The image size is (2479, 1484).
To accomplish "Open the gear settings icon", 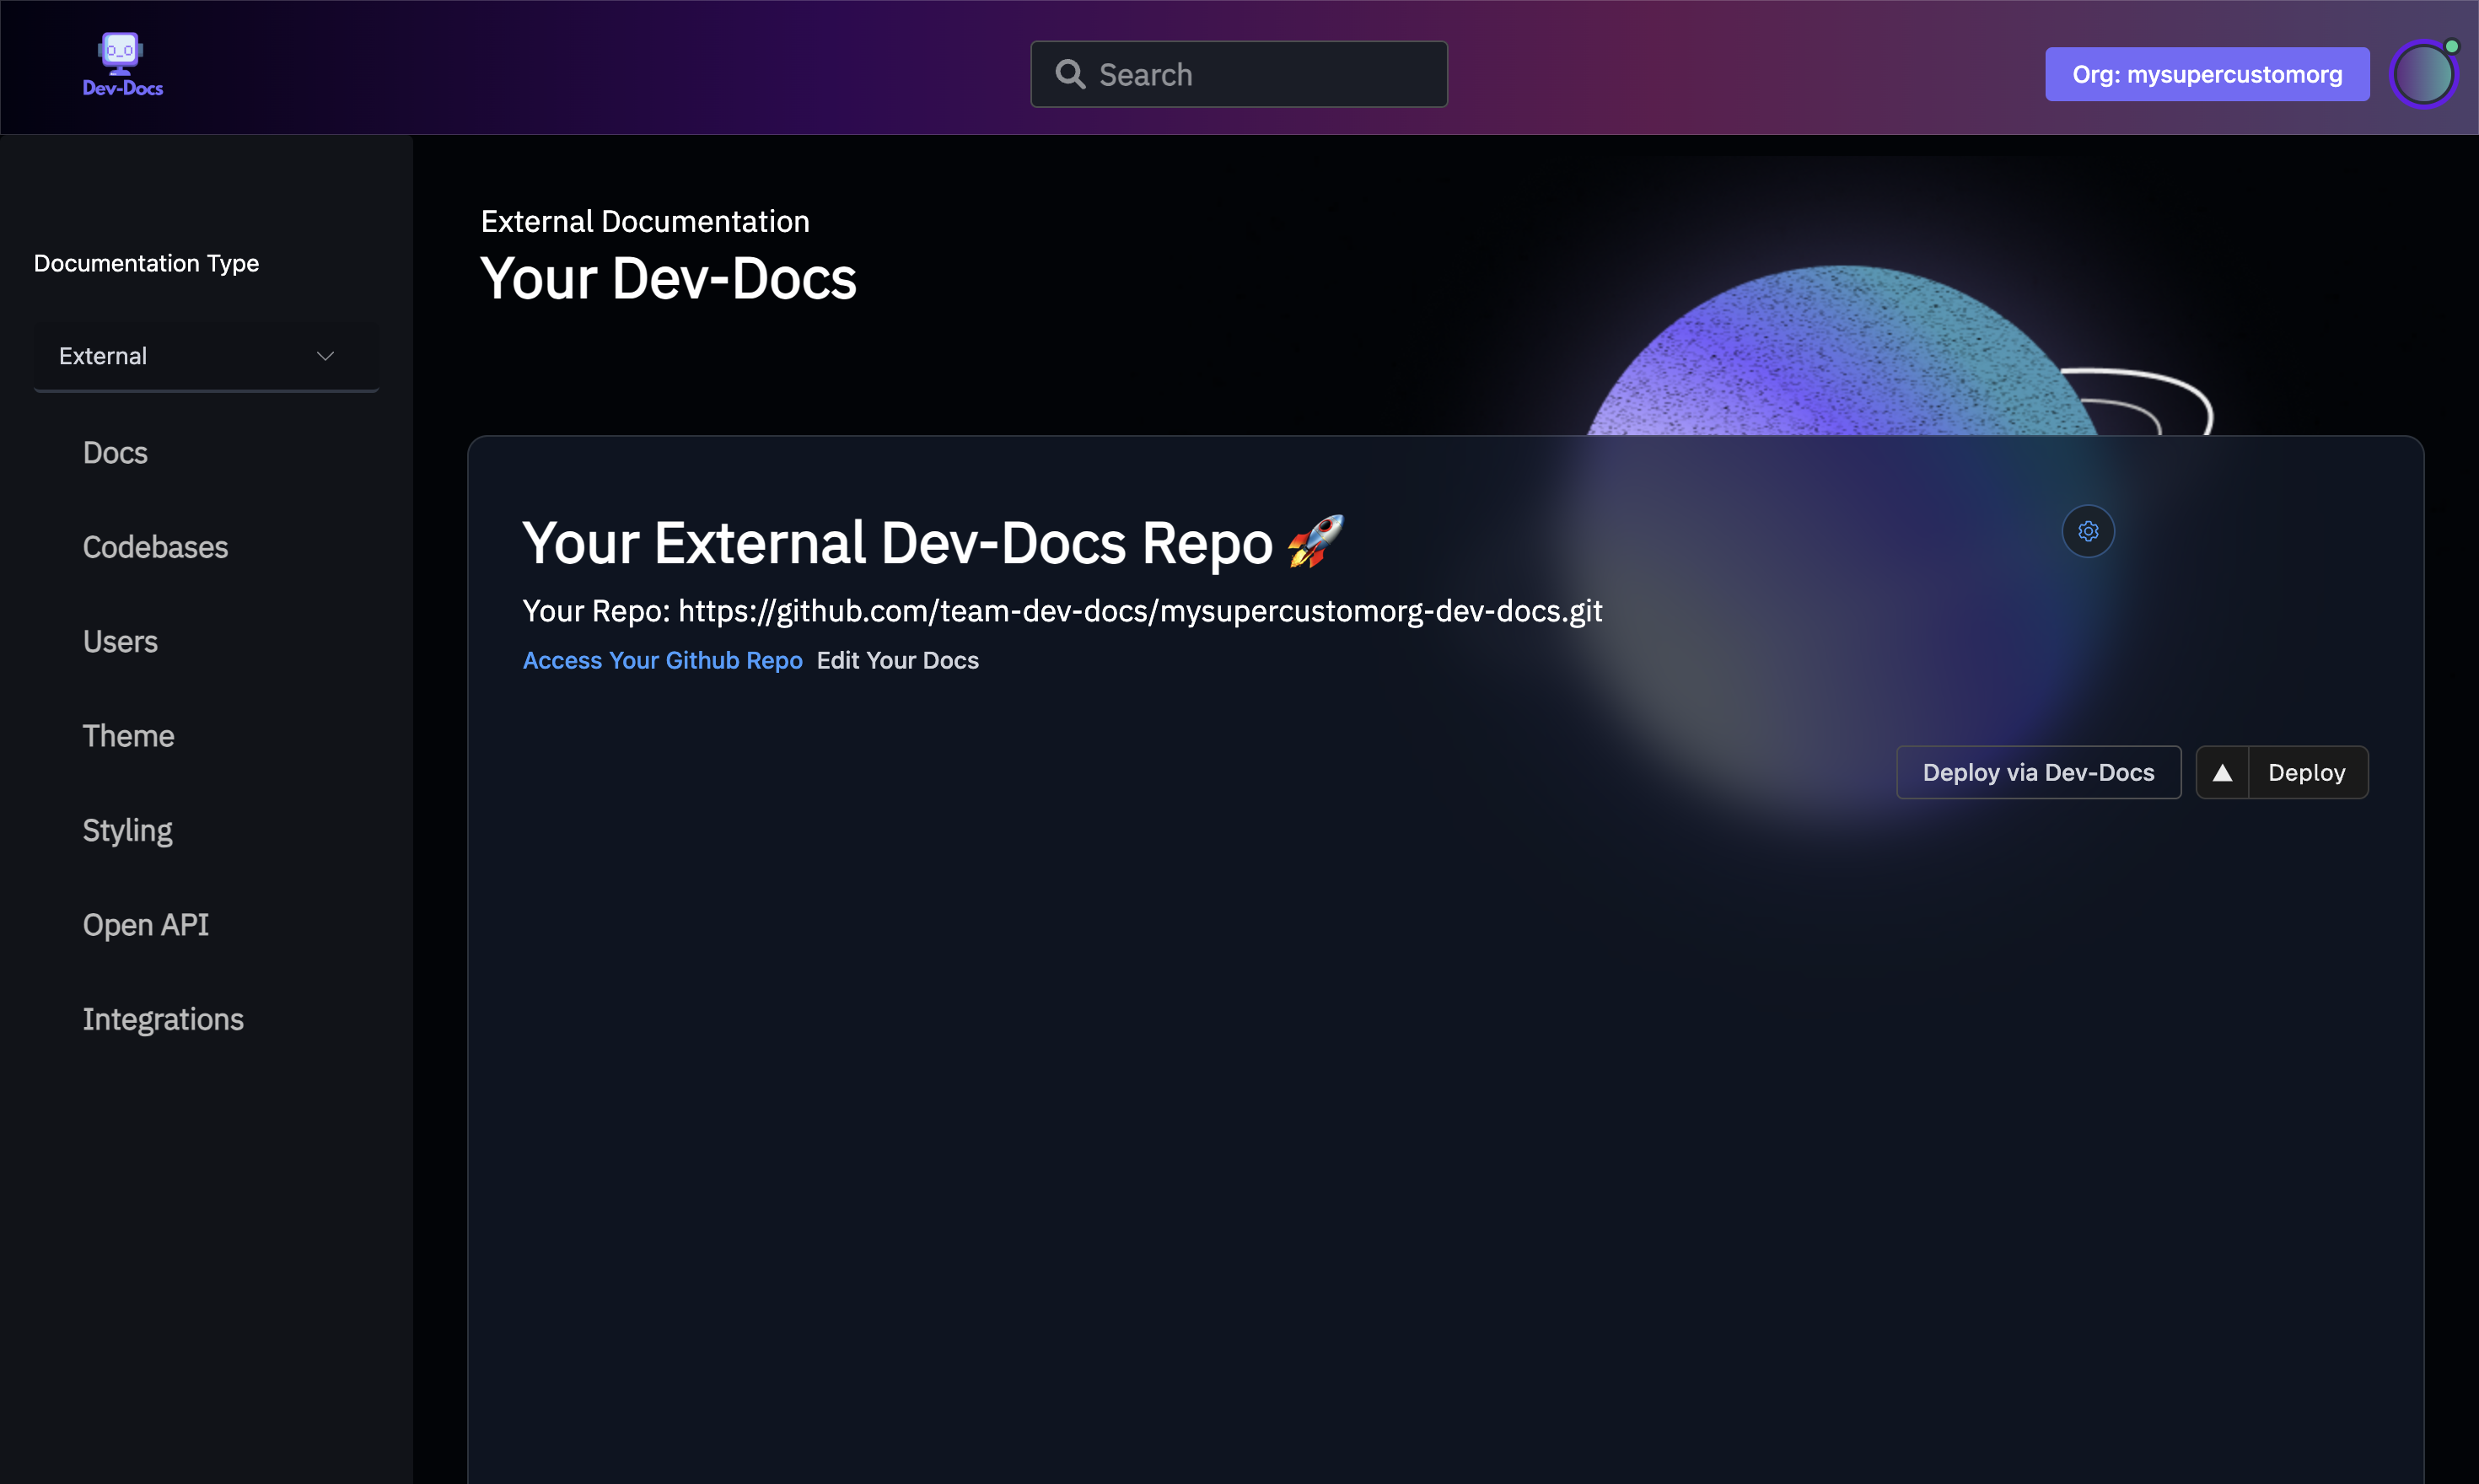I will [x=2088, y=531].
